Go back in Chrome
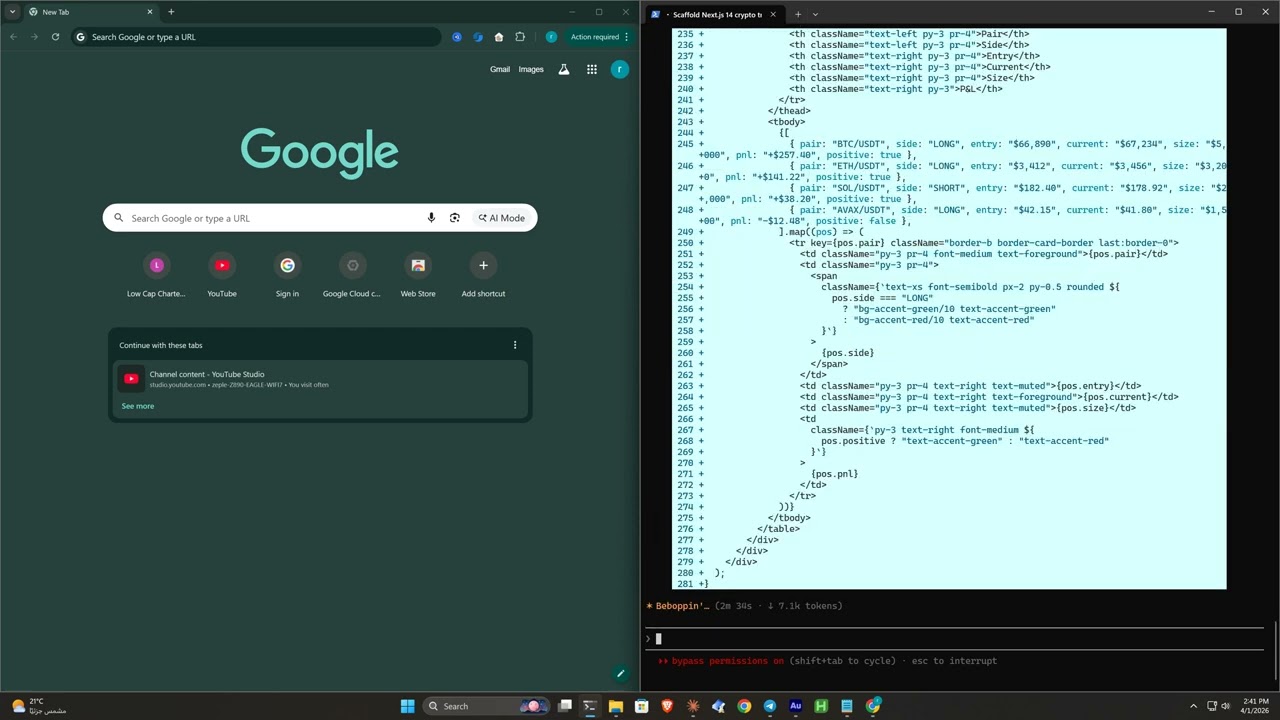1280x720 pixels. (x=13, y=37)
